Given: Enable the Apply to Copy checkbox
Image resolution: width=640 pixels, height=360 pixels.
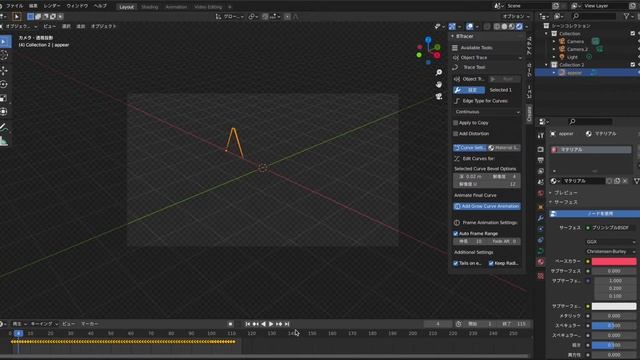Looking at the screenshot, I should pos(456,123).
